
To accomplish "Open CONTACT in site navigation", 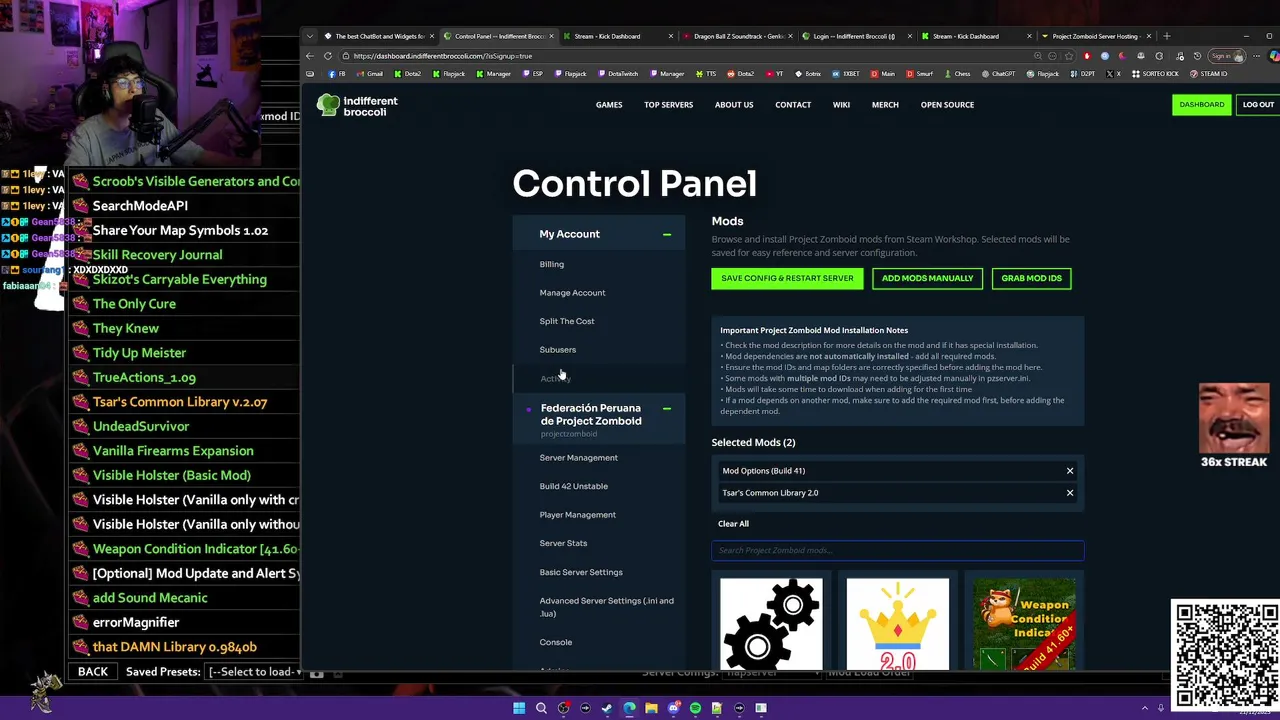I will coord(793,105).
